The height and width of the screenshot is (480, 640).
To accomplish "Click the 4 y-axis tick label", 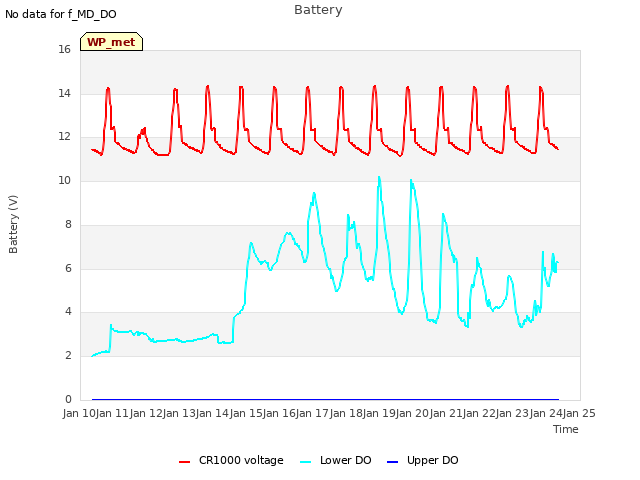I will point(68,311).
